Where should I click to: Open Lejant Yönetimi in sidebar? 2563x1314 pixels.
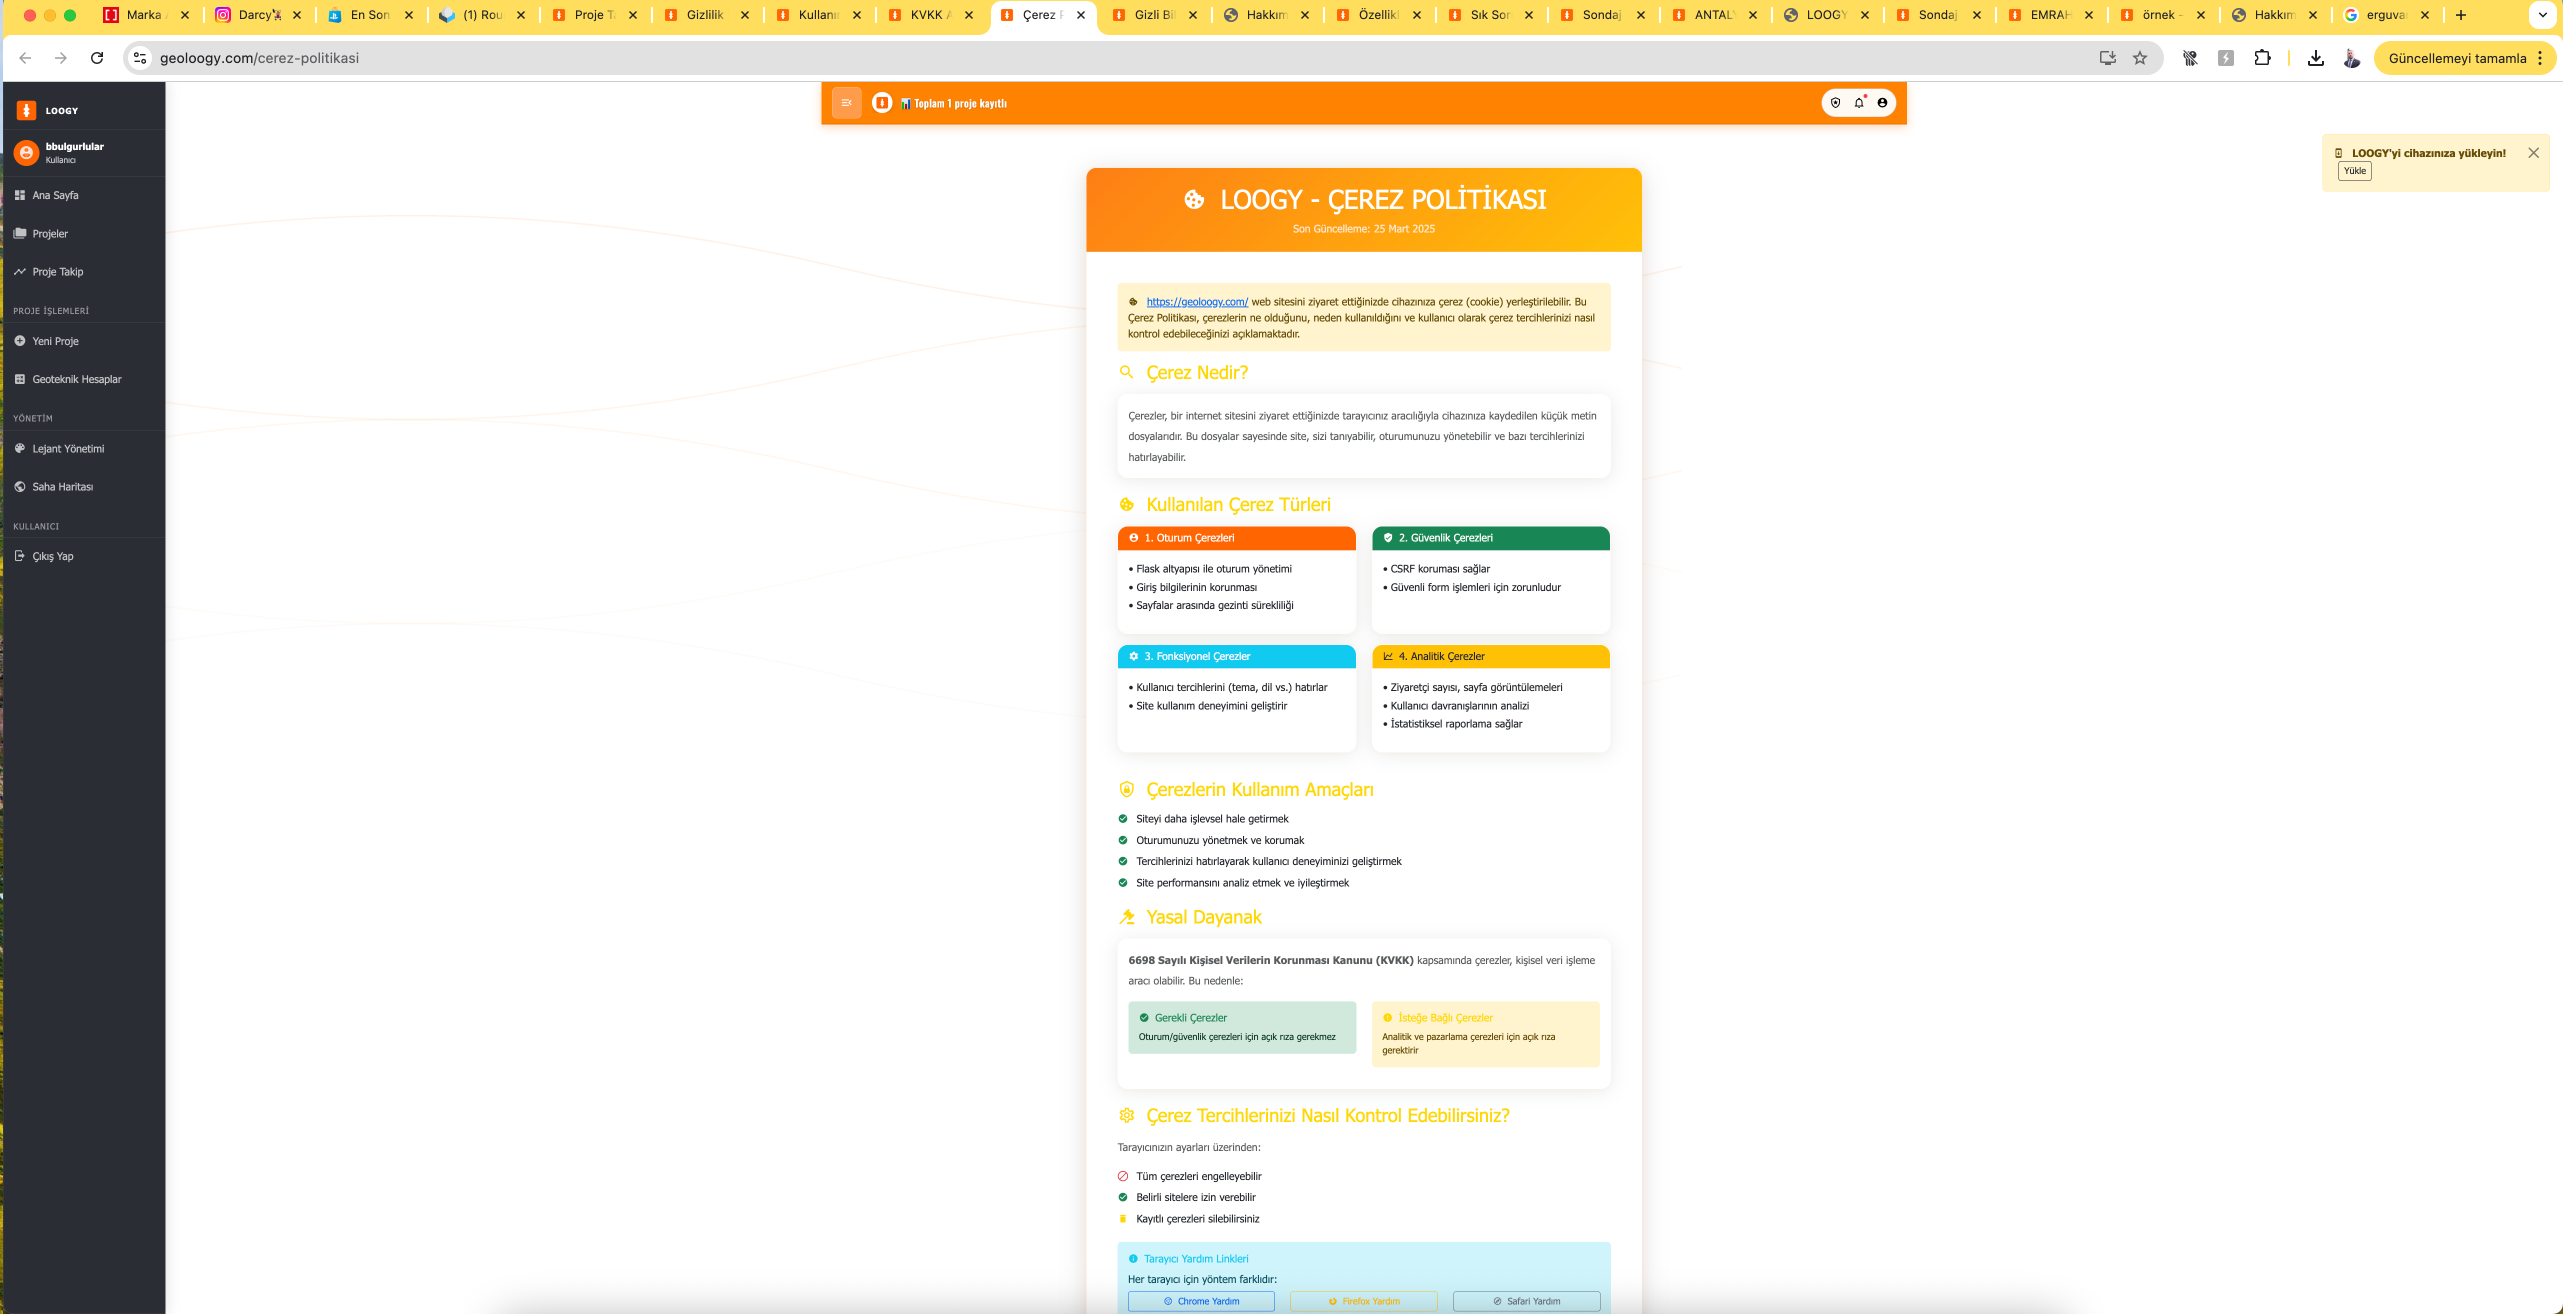pos(68,449)
